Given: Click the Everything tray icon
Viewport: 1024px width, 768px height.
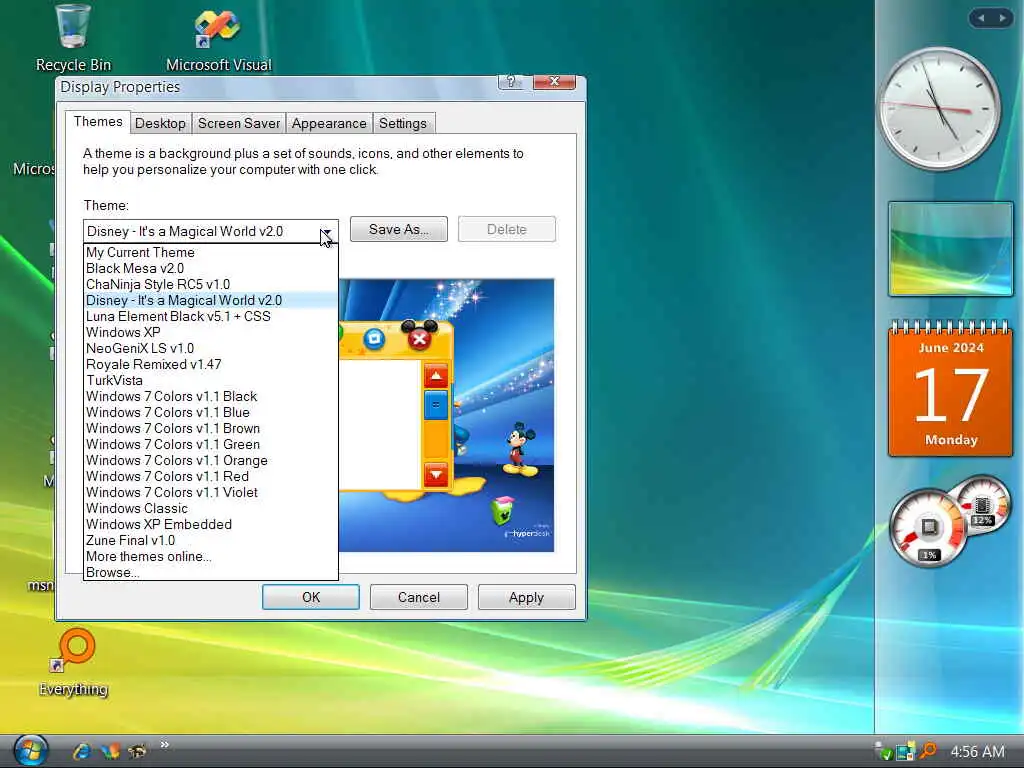Looking at the screenshot, I should [927, 752].
